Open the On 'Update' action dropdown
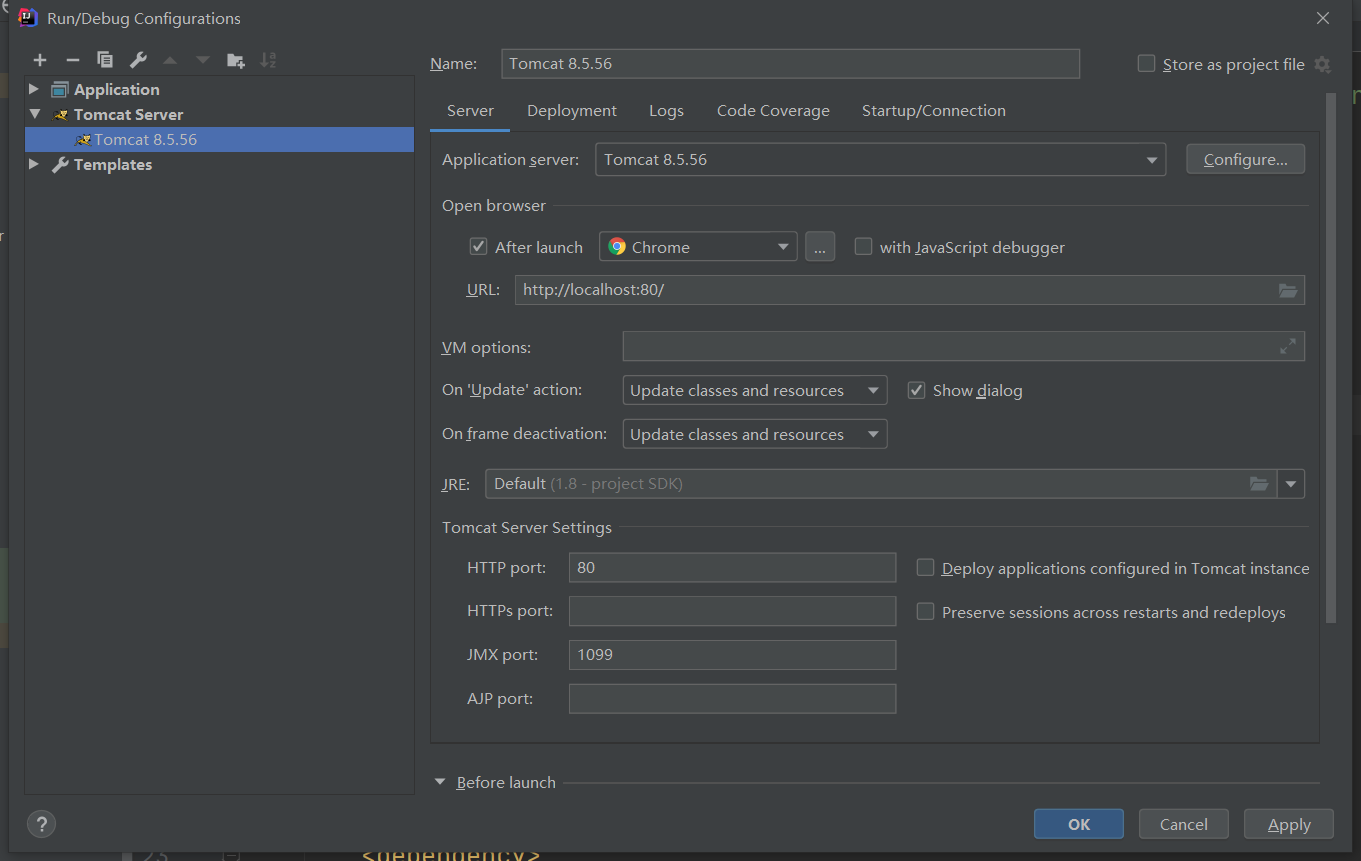The image size is (1361, 861). click(x=754, y=390)
